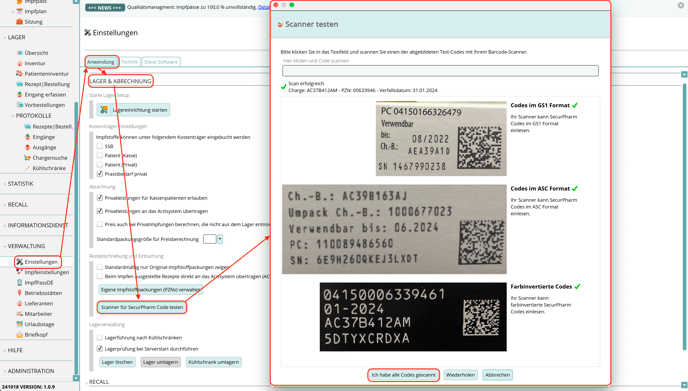Image resolution: width=688 pixels, height=391 pixels.
Task: Open Rezepte|Bestell. protocol icon
Action: coord(27,126)
